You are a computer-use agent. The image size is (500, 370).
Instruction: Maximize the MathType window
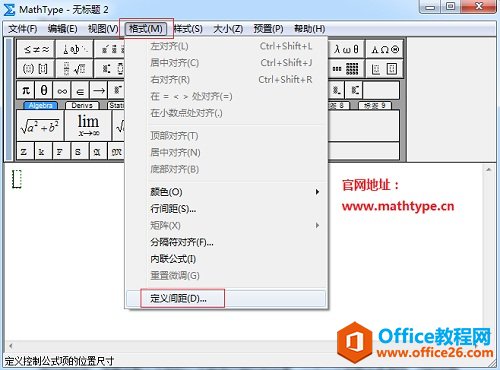click(450, 6)
